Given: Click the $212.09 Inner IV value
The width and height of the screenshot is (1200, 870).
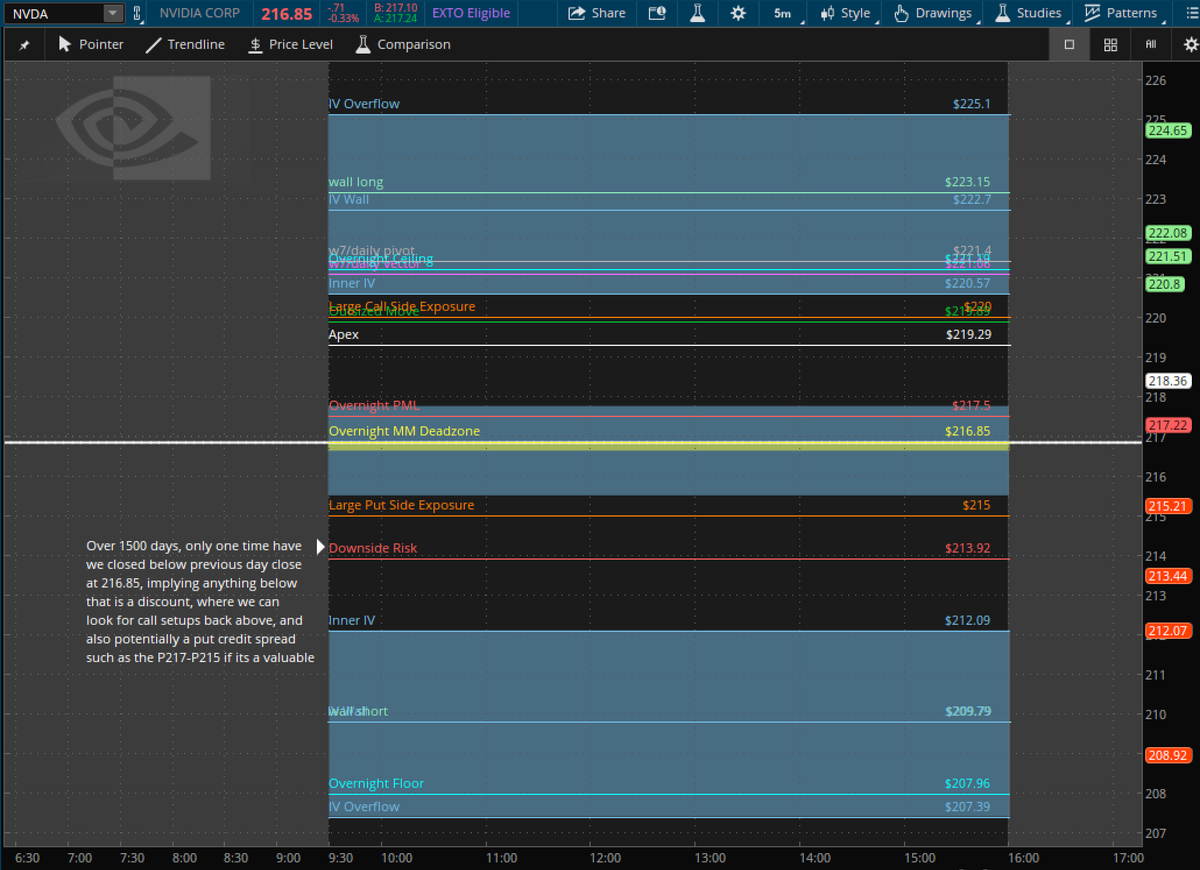Looking at the screenshot, I should 967,620.
